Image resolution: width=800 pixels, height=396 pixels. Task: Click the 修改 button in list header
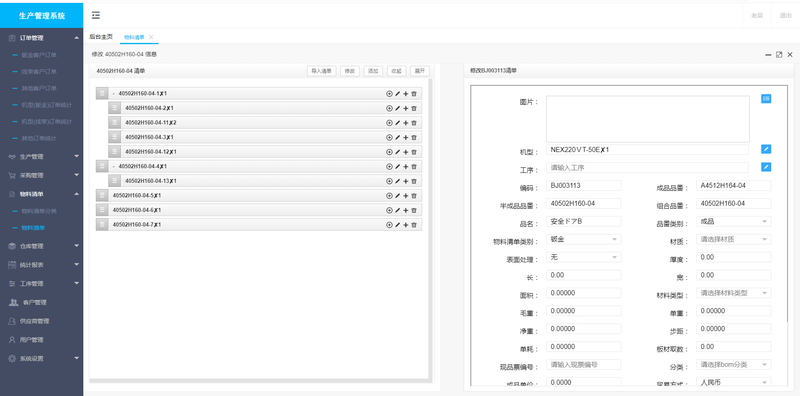click(349, 71)
